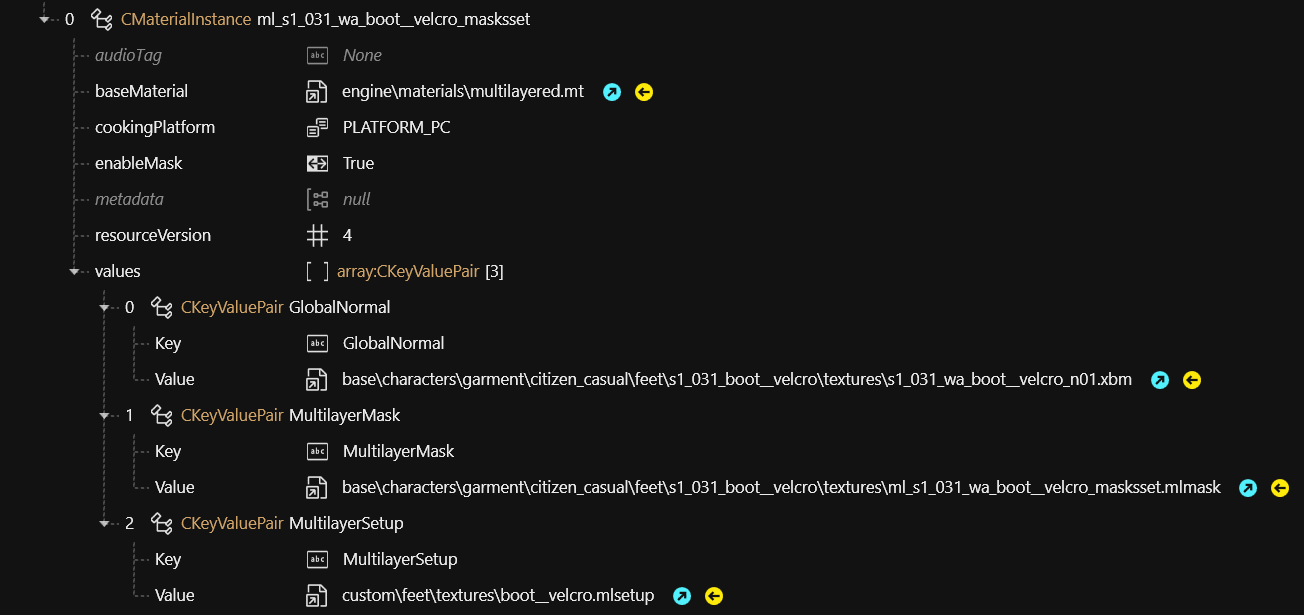Collapse the CMaterialInstance root node

click(x=44, y=19)
